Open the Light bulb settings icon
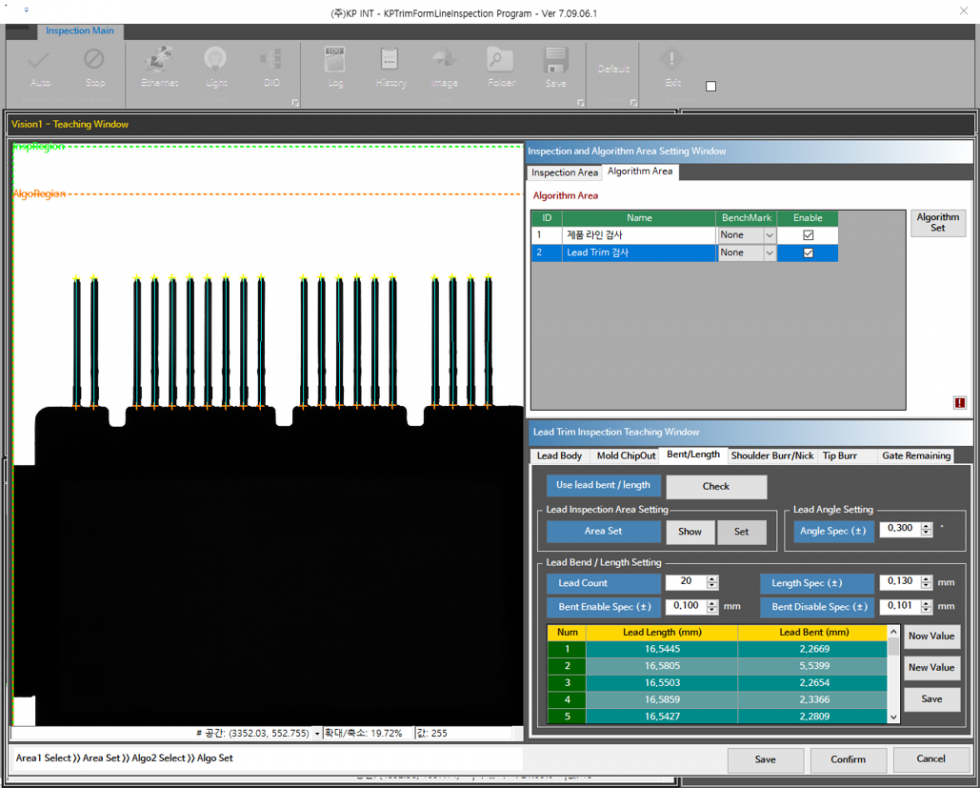This screenshot has width=980, height=788. [x=216, y=60]
